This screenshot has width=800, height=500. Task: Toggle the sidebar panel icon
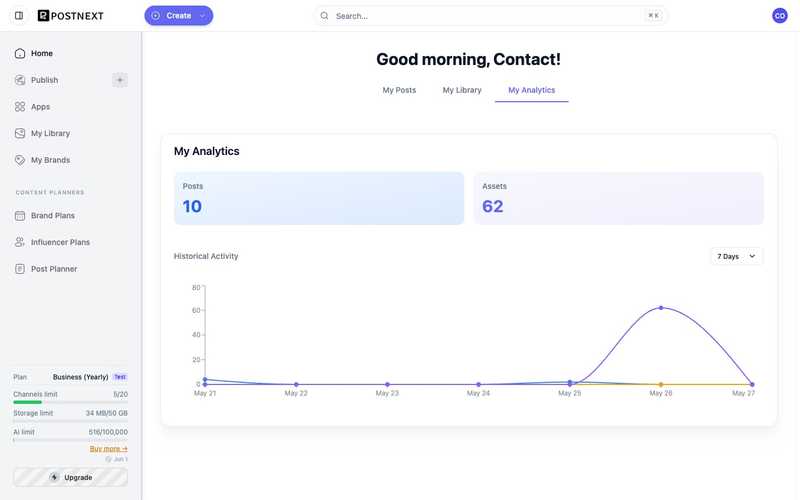click(x=19, y=16)
